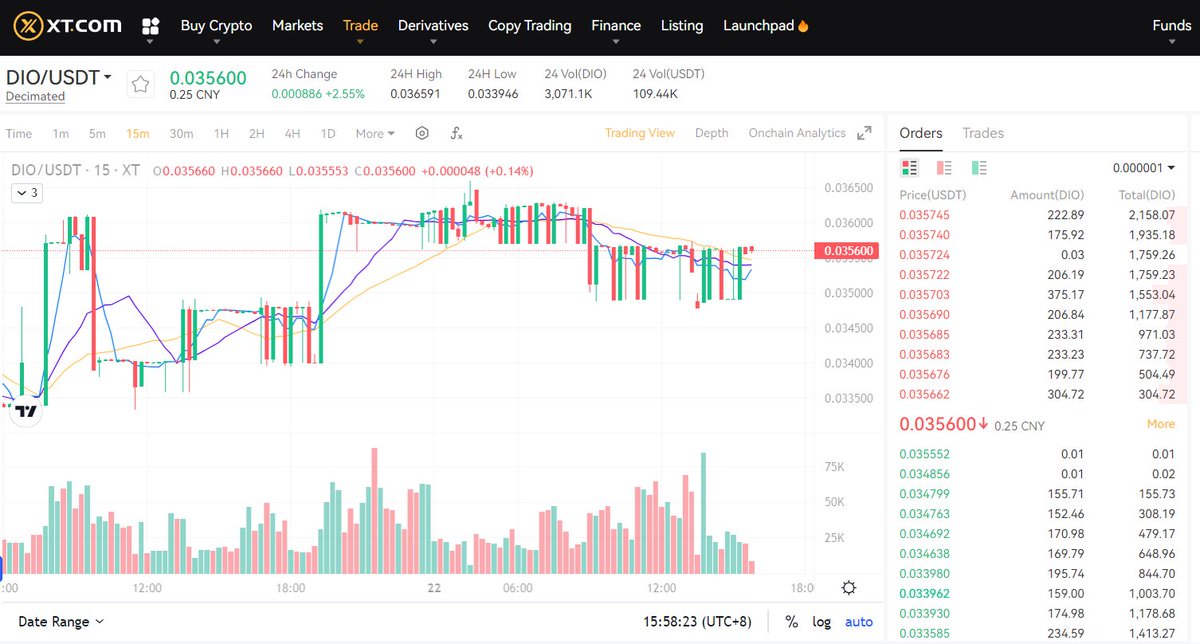Toggle auto scale on chart
Screen dimensions: 1200x644
(x=859, y=622)
